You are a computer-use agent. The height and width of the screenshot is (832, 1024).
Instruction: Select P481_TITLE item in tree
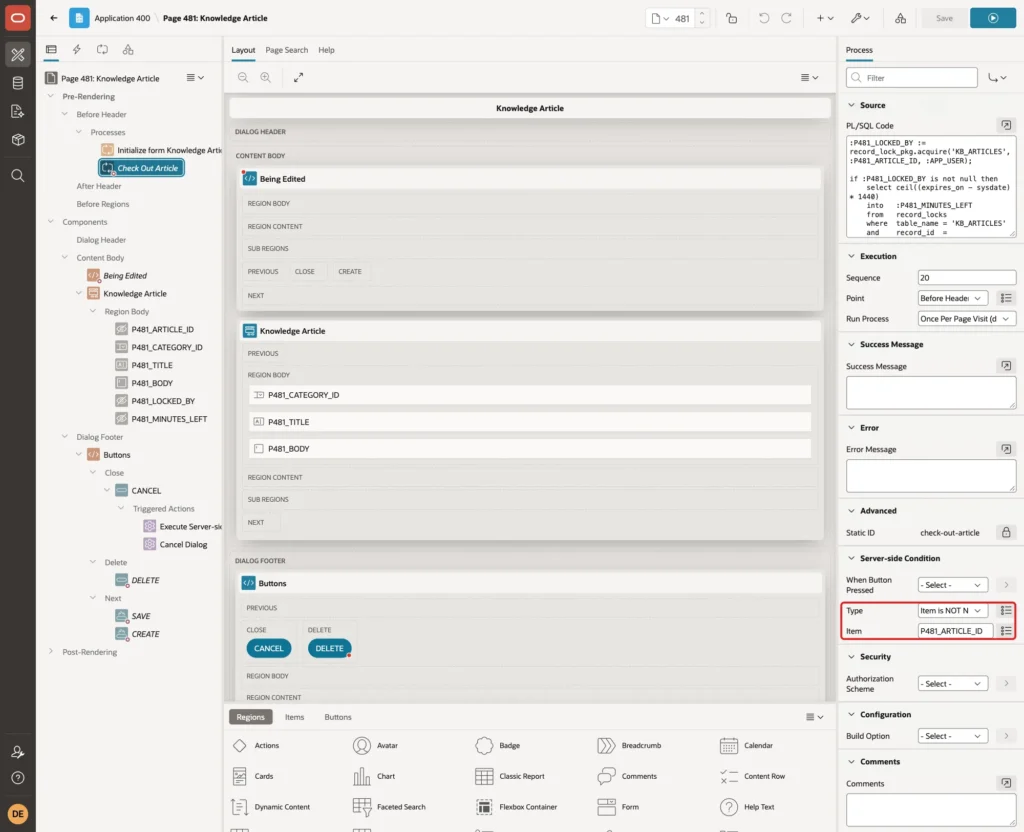click(x=152, y=365)
